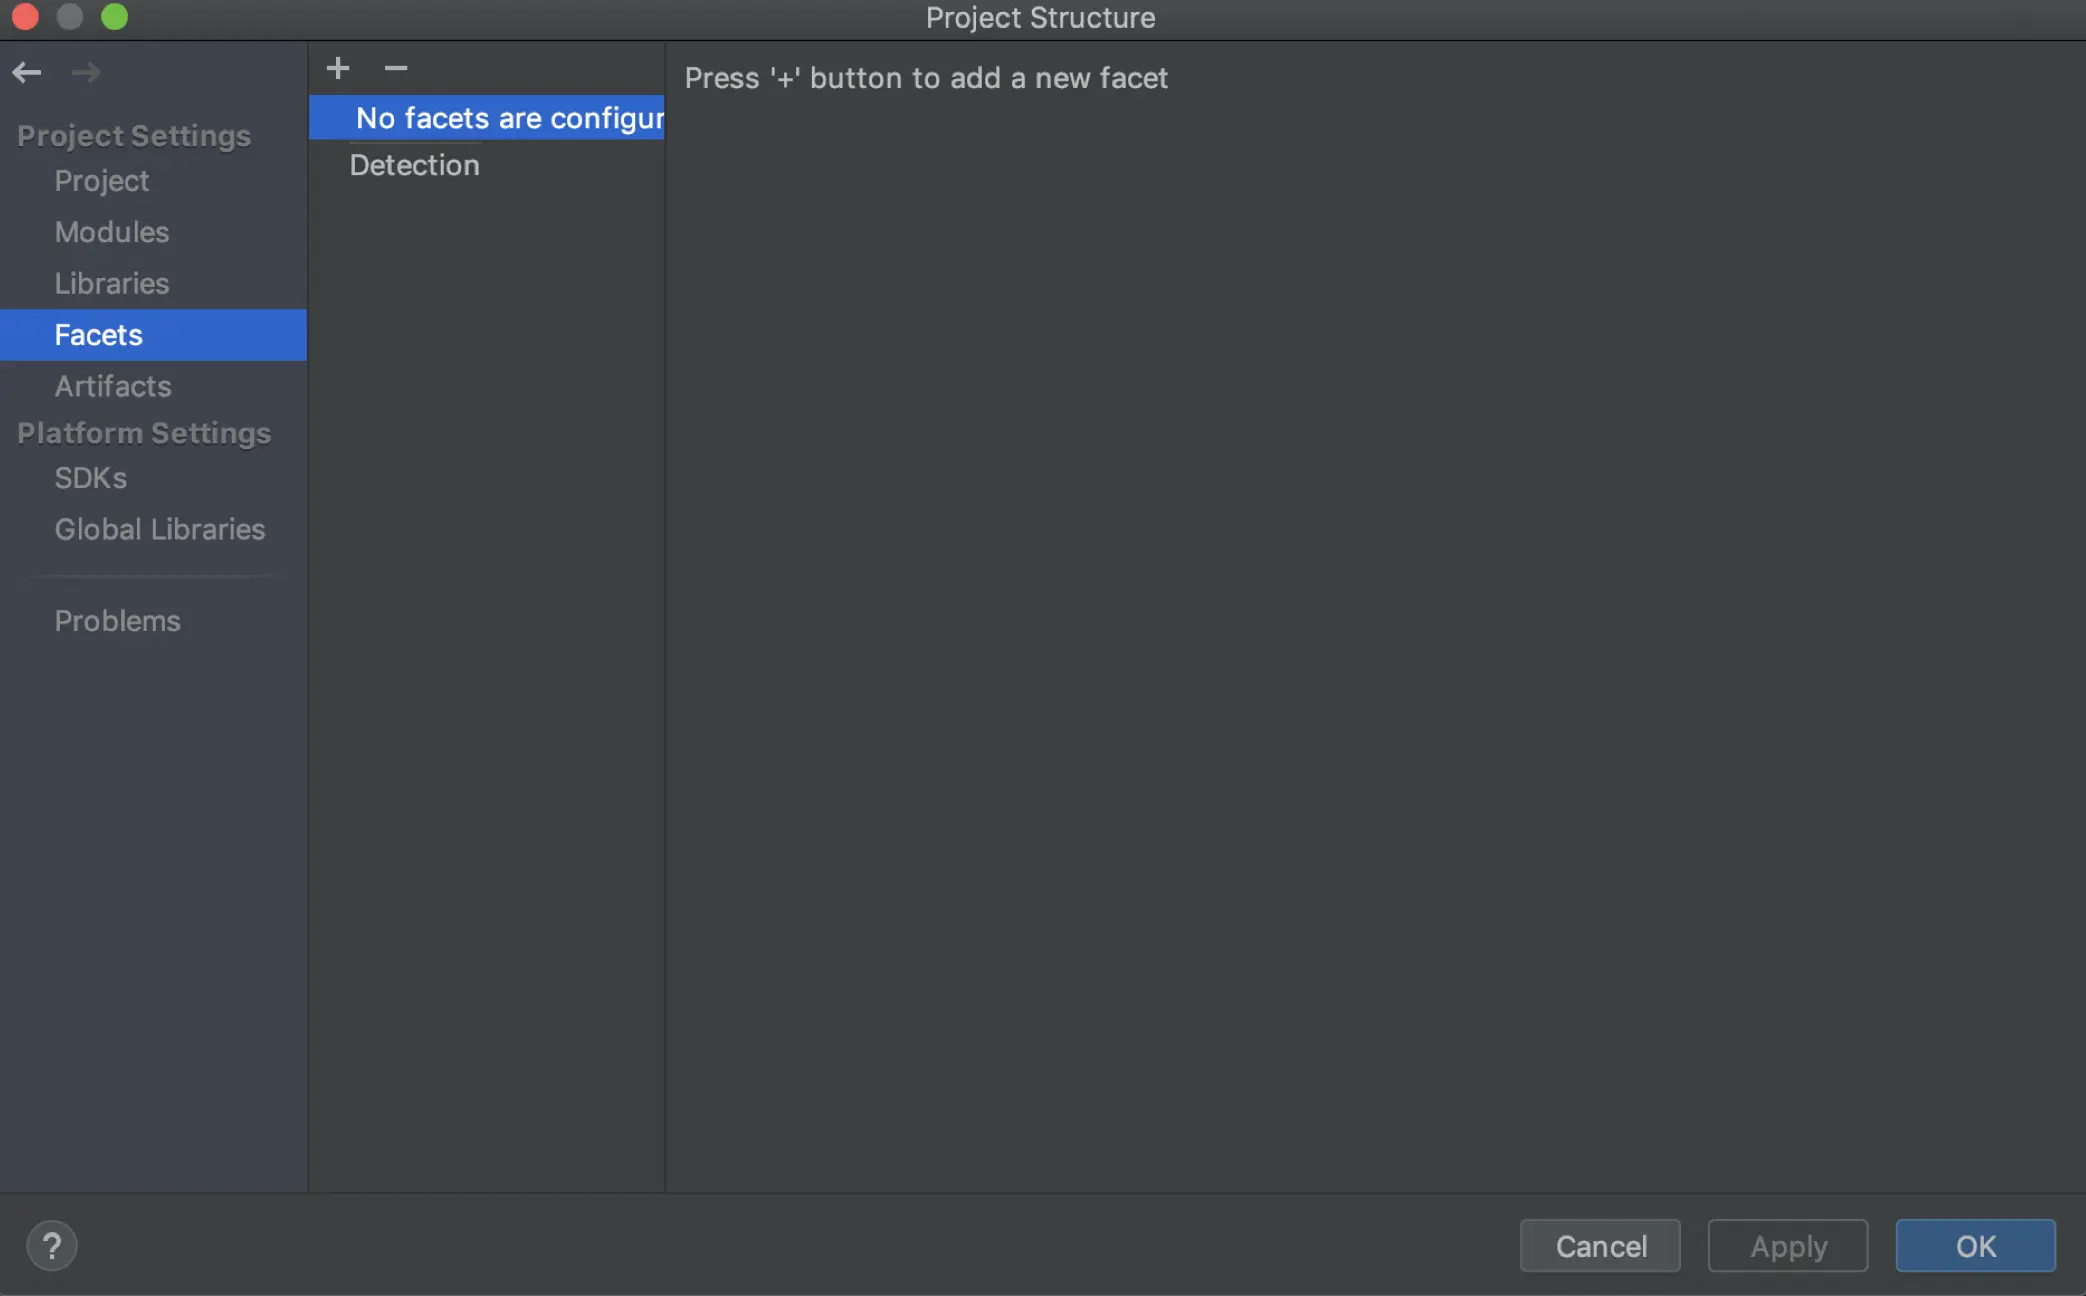Switch to Libraries settings
Image resolution: width=2086 pixels, height=1296 pixels.
point(112,284)
